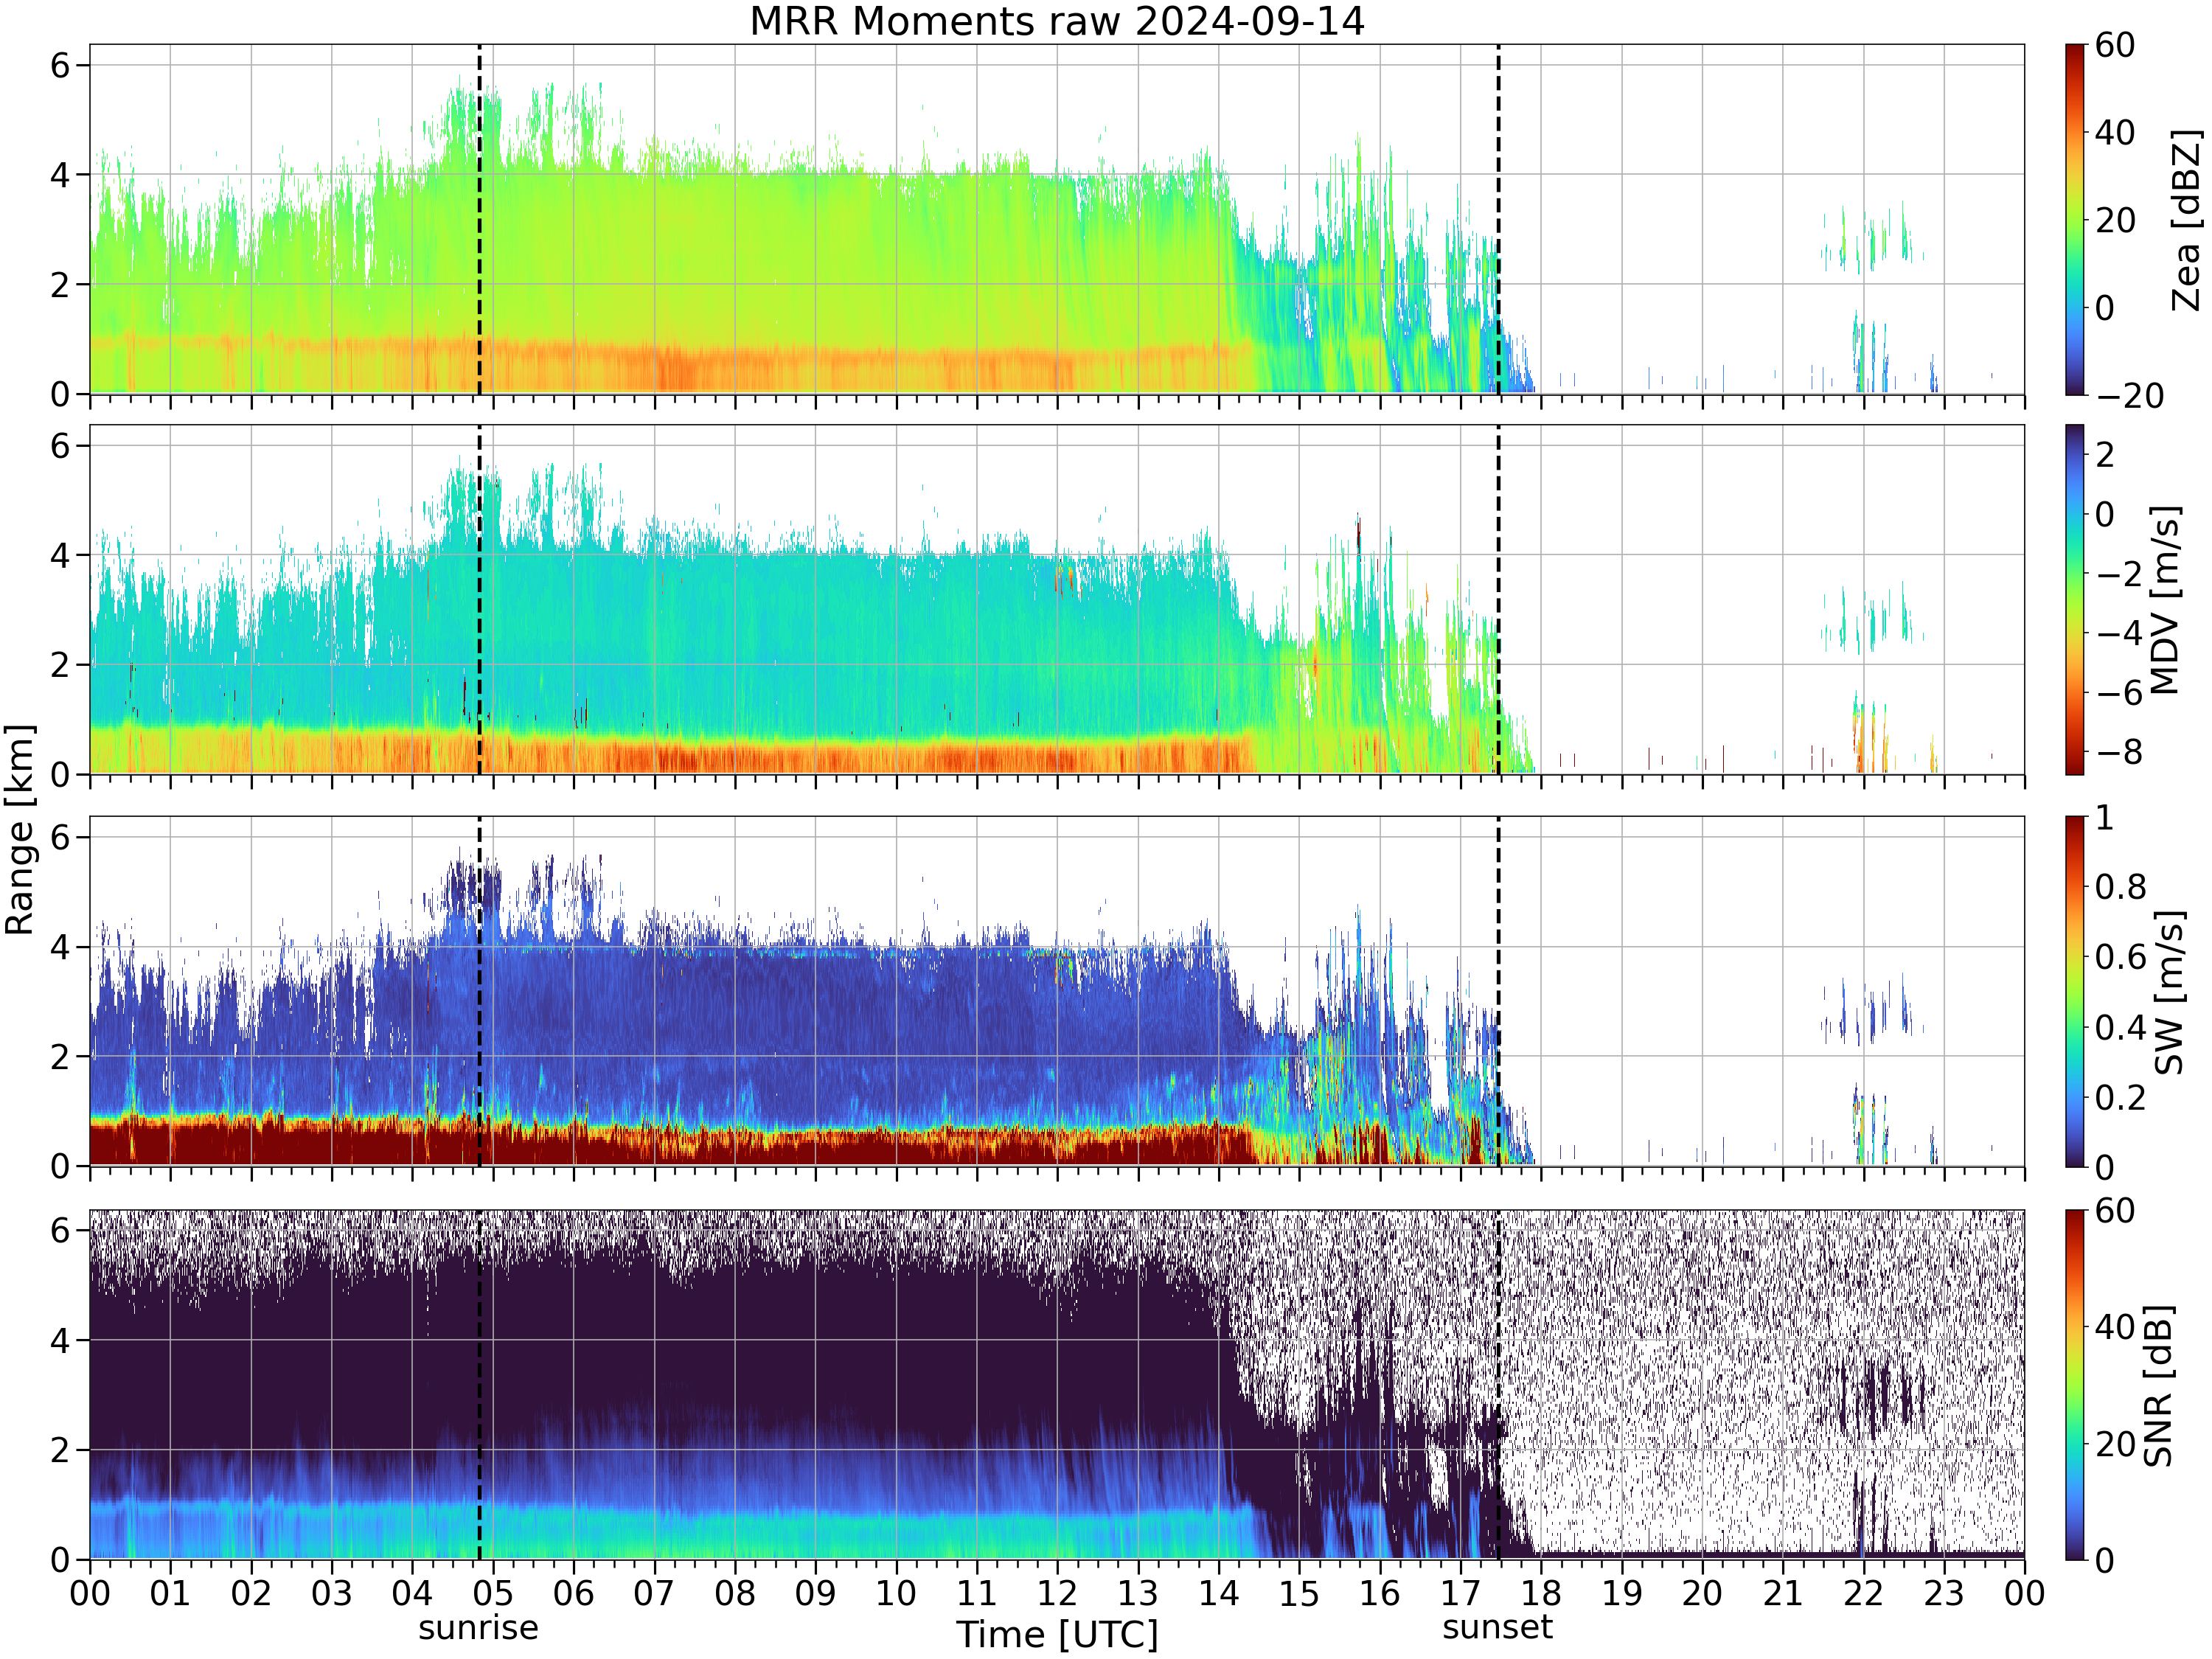
Task: Click the SW [m/s] colorbar
Action: [x=2075, y=991]
